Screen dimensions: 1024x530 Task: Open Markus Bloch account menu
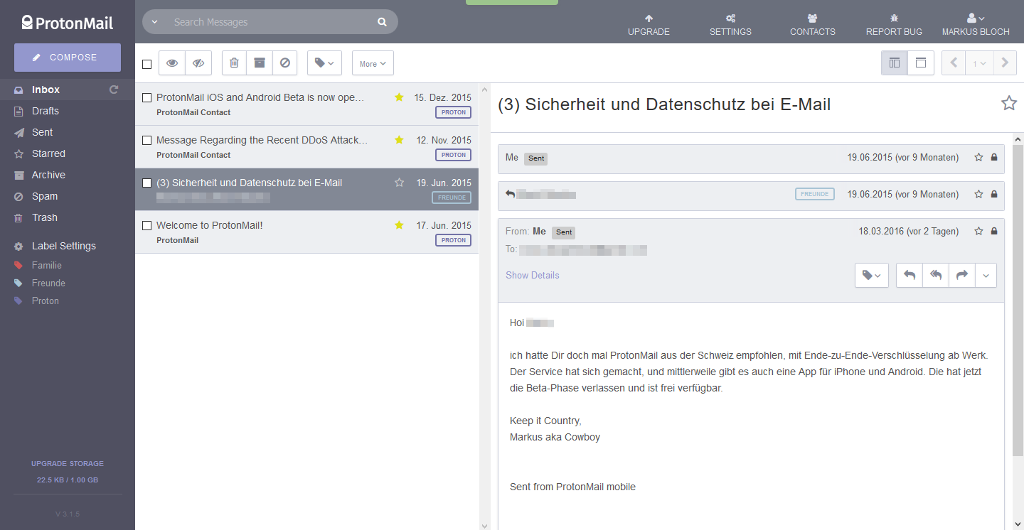(x=976, y=25)
